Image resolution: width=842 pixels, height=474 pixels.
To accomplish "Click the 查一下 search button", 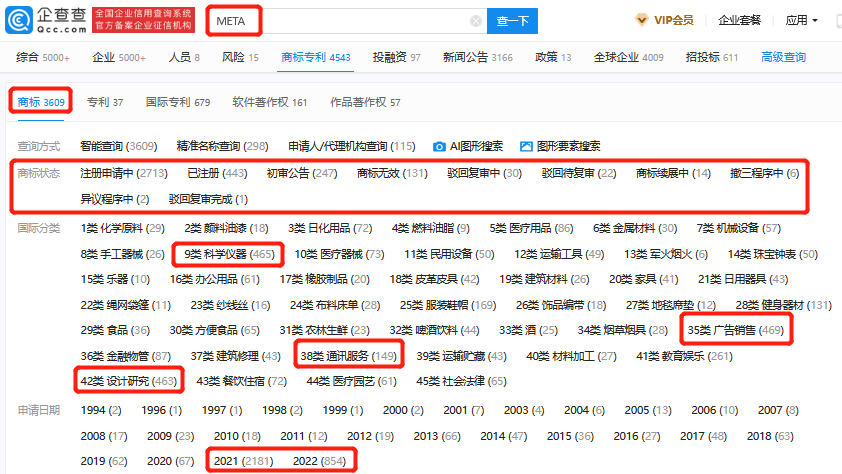I will [512, 21].
